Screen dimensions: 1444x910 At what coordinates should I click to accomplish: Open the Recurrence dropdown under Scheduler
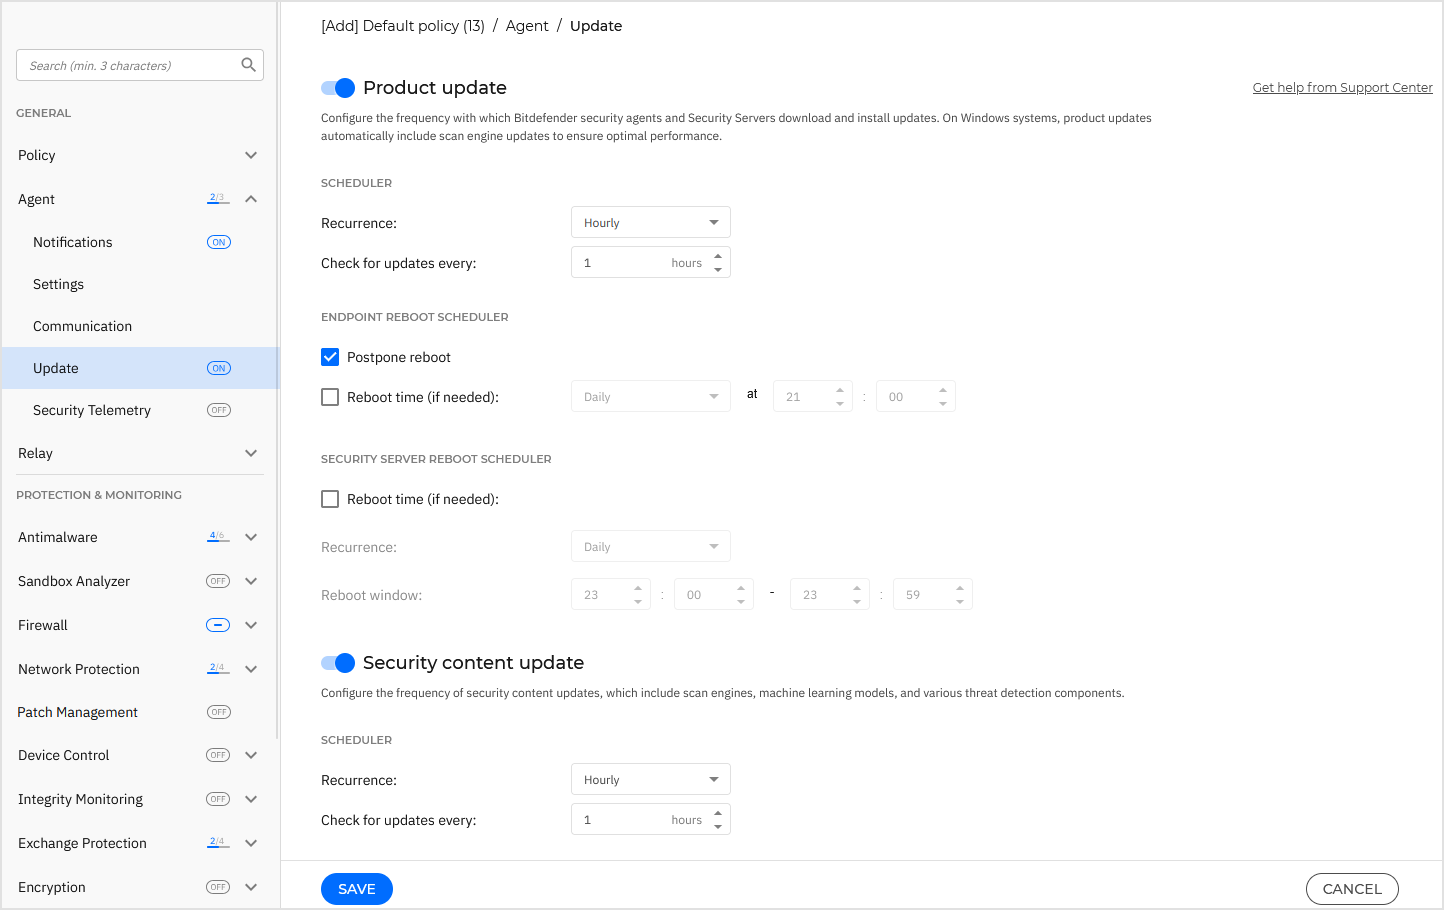tap(650, 221)
